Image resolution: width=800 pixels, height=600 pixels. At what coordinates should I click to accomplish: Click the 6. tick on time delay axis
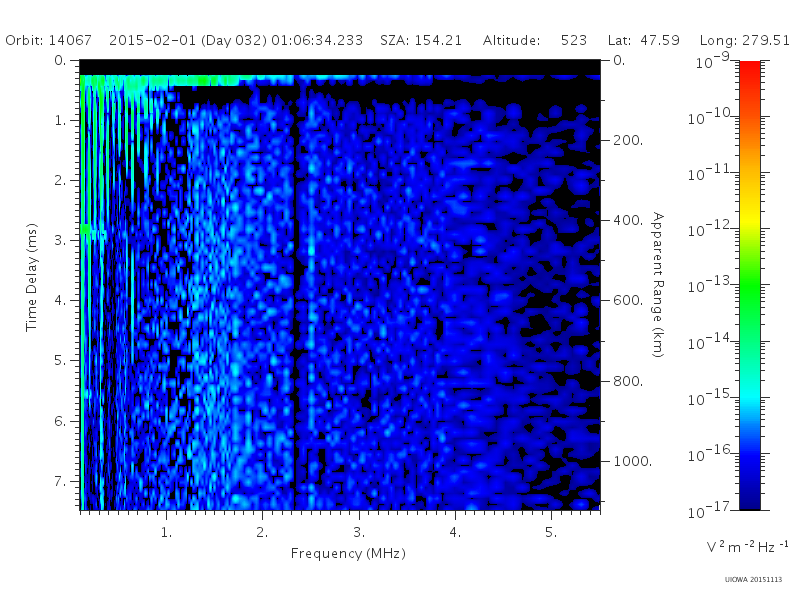coord(60,421)
